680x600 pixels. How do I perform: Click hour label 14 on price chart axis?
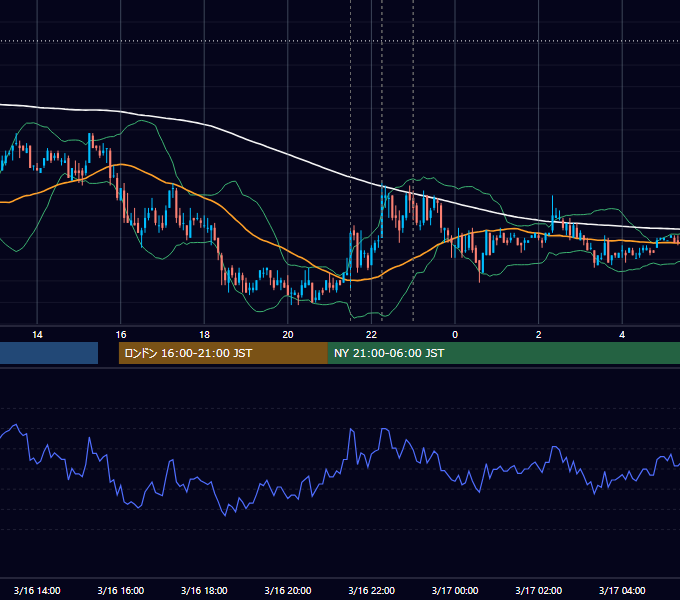(37, 335)
